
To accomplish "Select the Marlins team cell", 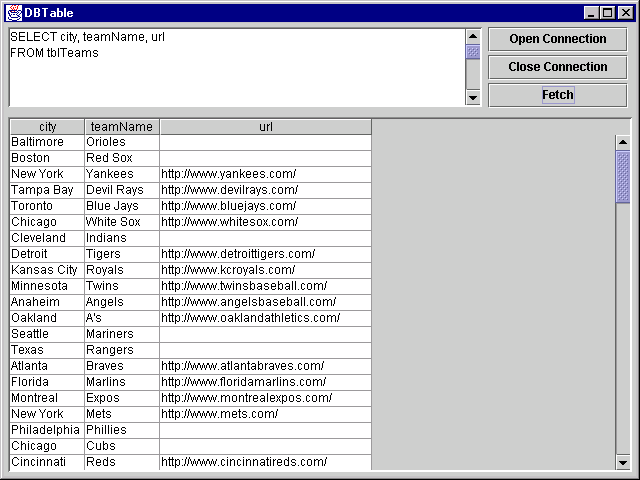I will [122, 382].
